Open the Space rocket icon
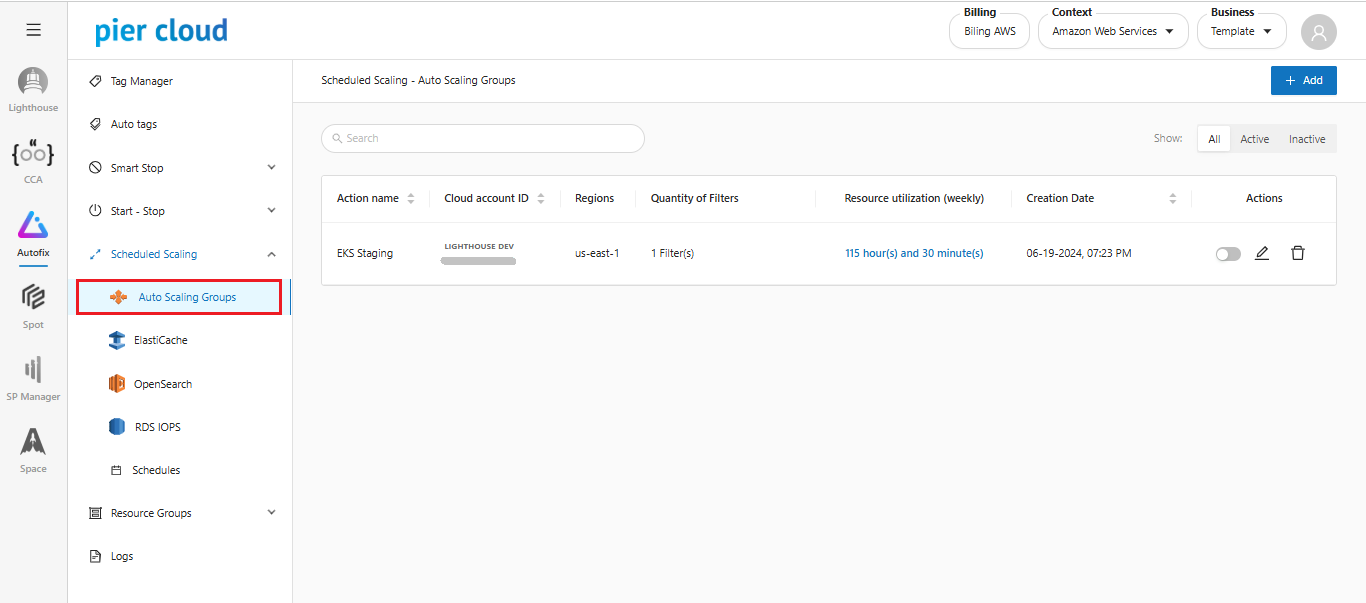The height and width of the screenshot is (603, 1366). click(33, 442)
